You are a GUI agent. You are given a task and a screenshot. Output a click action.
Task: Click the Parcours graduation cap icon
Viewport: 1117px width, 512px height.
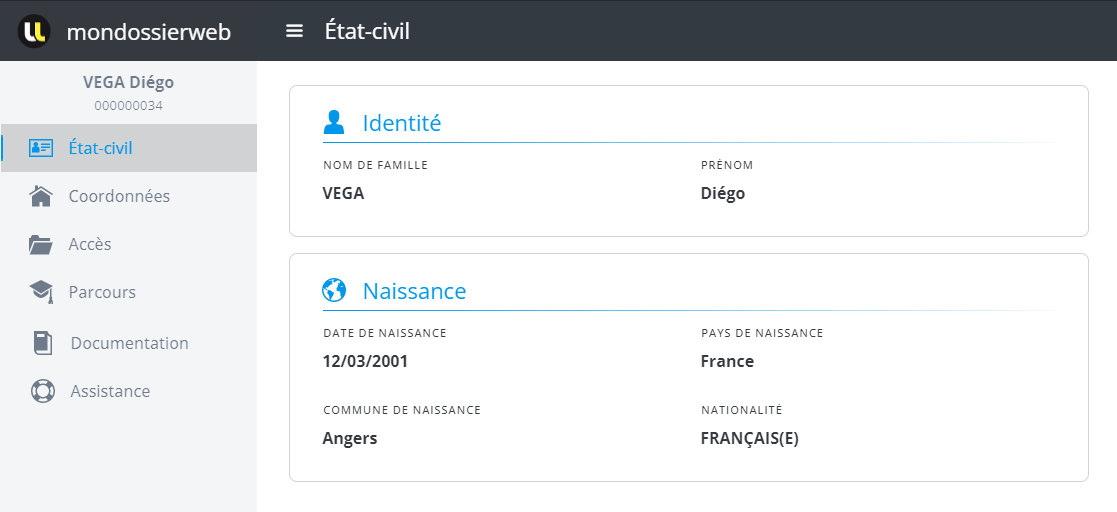[41, 292]
